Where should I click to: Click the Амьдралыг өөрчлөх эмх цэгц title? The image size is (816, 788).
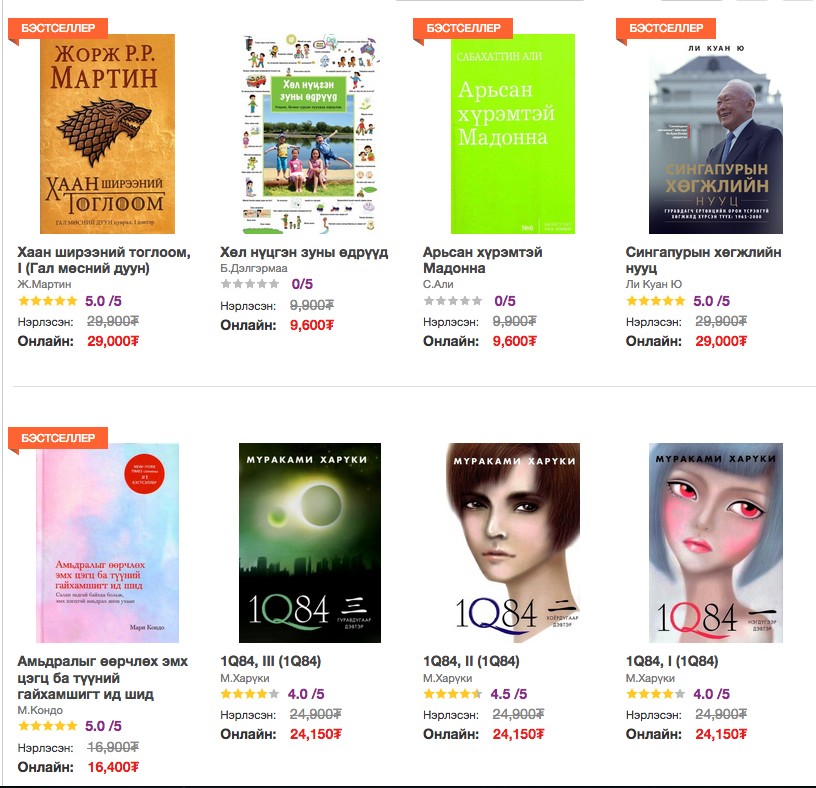[x=103, y=678]
